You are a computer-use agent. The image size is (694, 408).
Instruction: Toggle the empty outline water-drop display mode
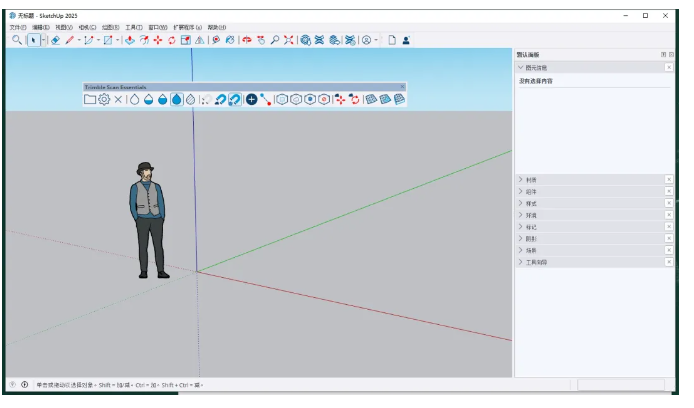[x=134, y=100]
